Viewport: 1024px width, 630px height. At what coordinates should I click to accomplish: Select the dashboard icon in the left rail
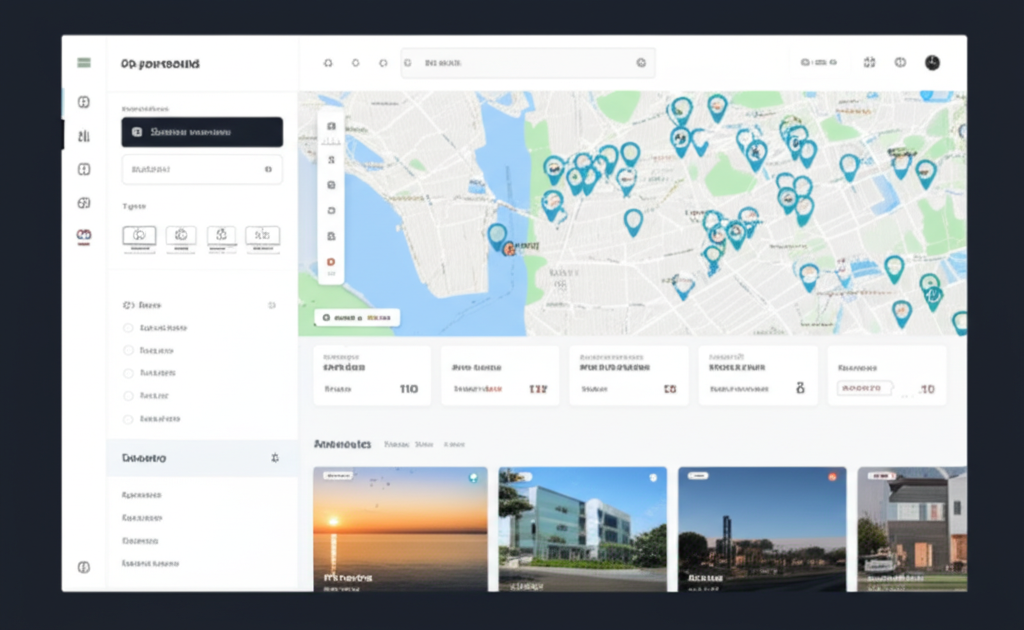84,101
